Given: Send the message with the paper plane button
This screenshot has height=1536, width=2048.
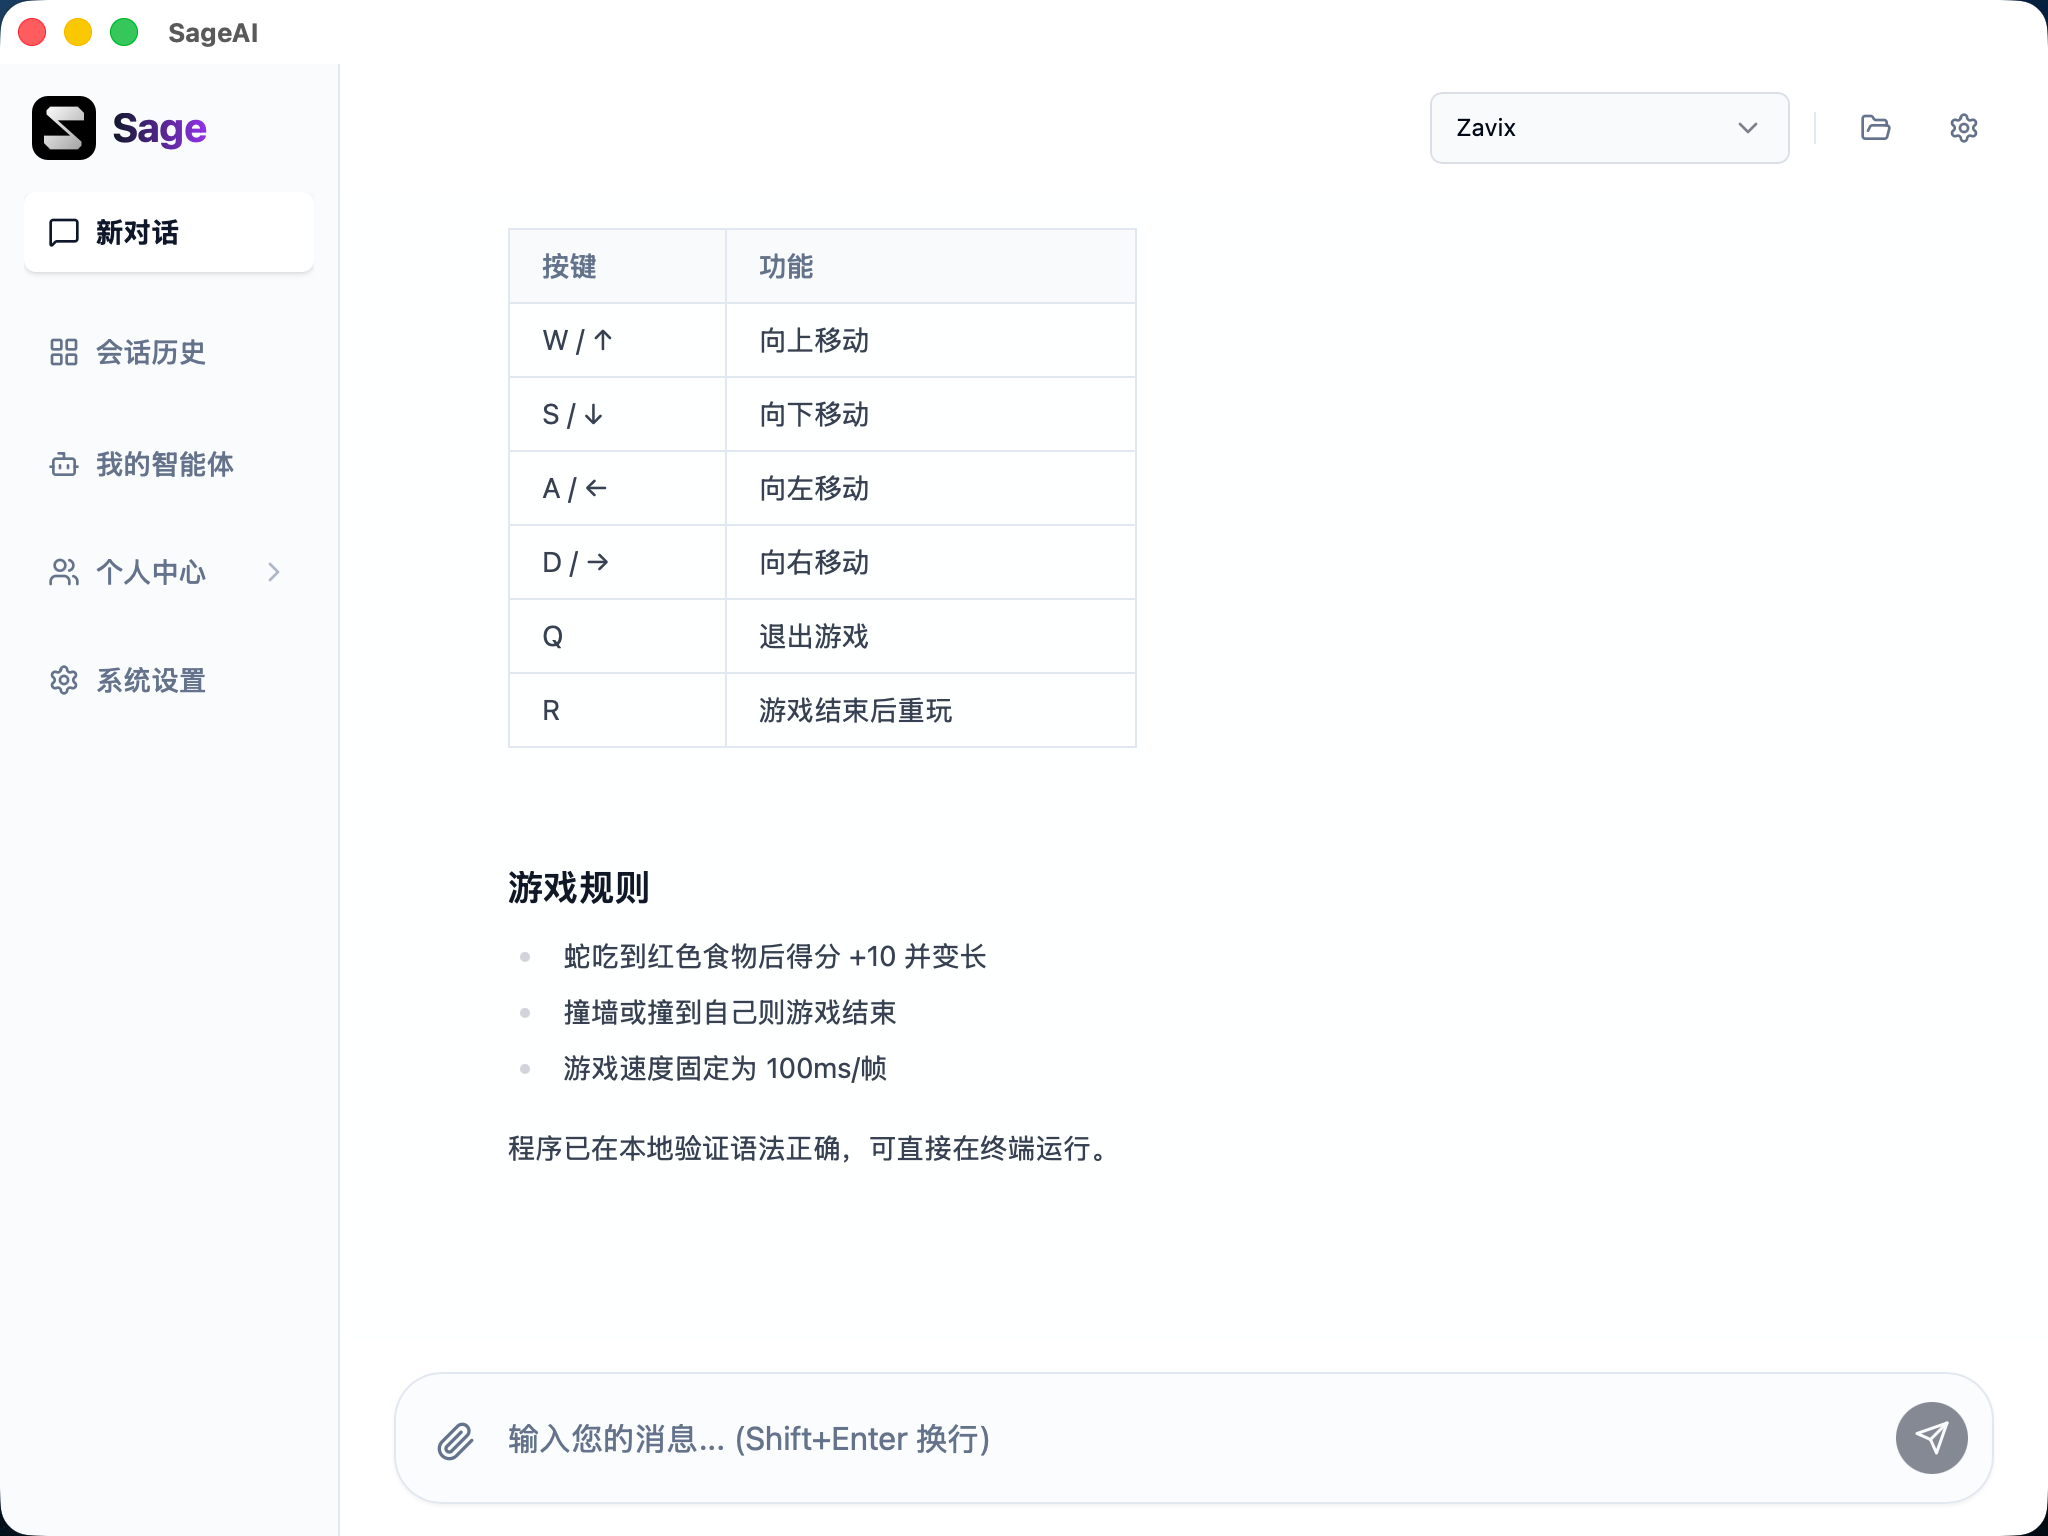Looking at the screenshot, I should pyautogui.click(x=1931, y=1438).
